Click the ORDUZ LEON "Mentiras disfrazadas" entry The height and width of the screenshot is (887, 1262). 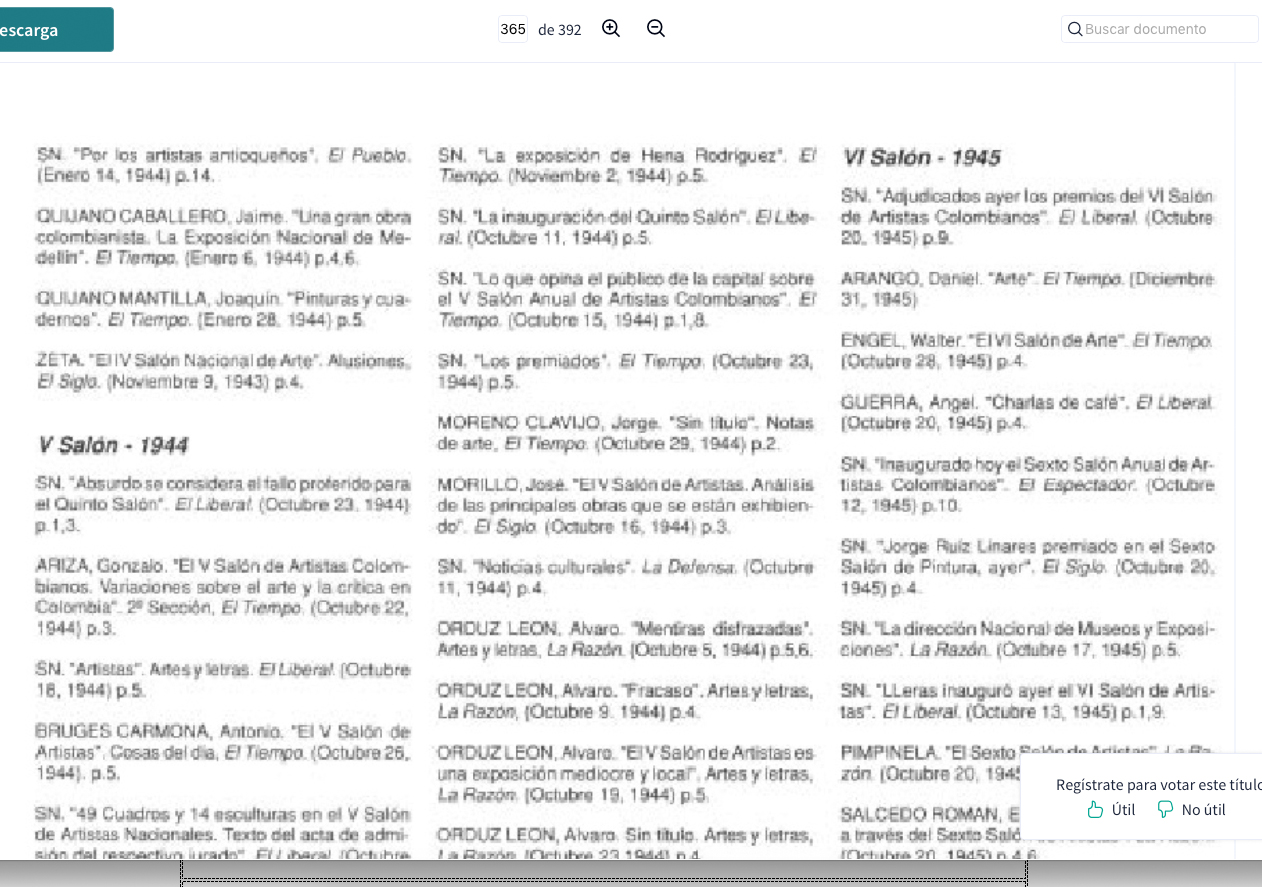click(x=626, y=640)
